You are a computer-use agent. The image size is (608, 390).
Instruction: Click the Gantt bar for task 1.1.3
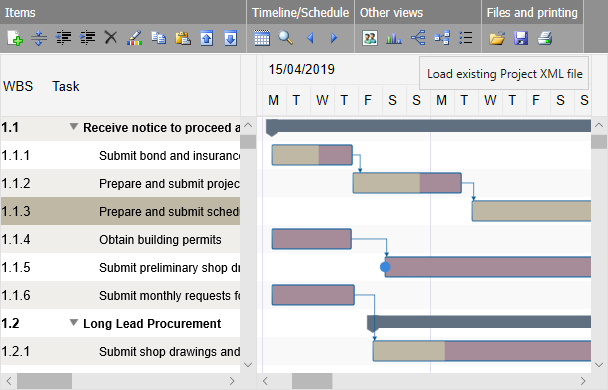[531, 211]
